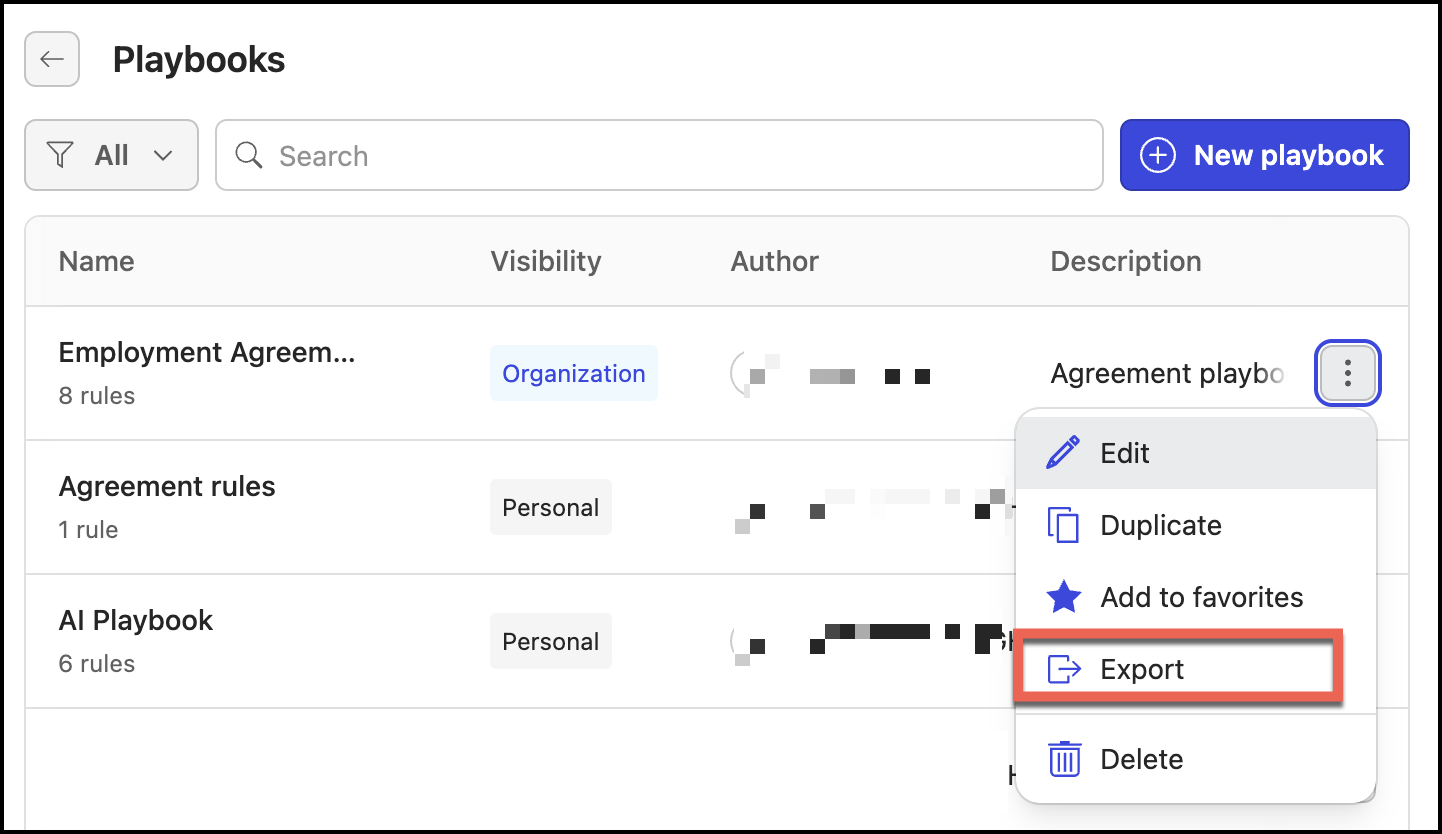1442x834 pixels.
Task: Focus the Search input field
Action: tap(659, 155)
